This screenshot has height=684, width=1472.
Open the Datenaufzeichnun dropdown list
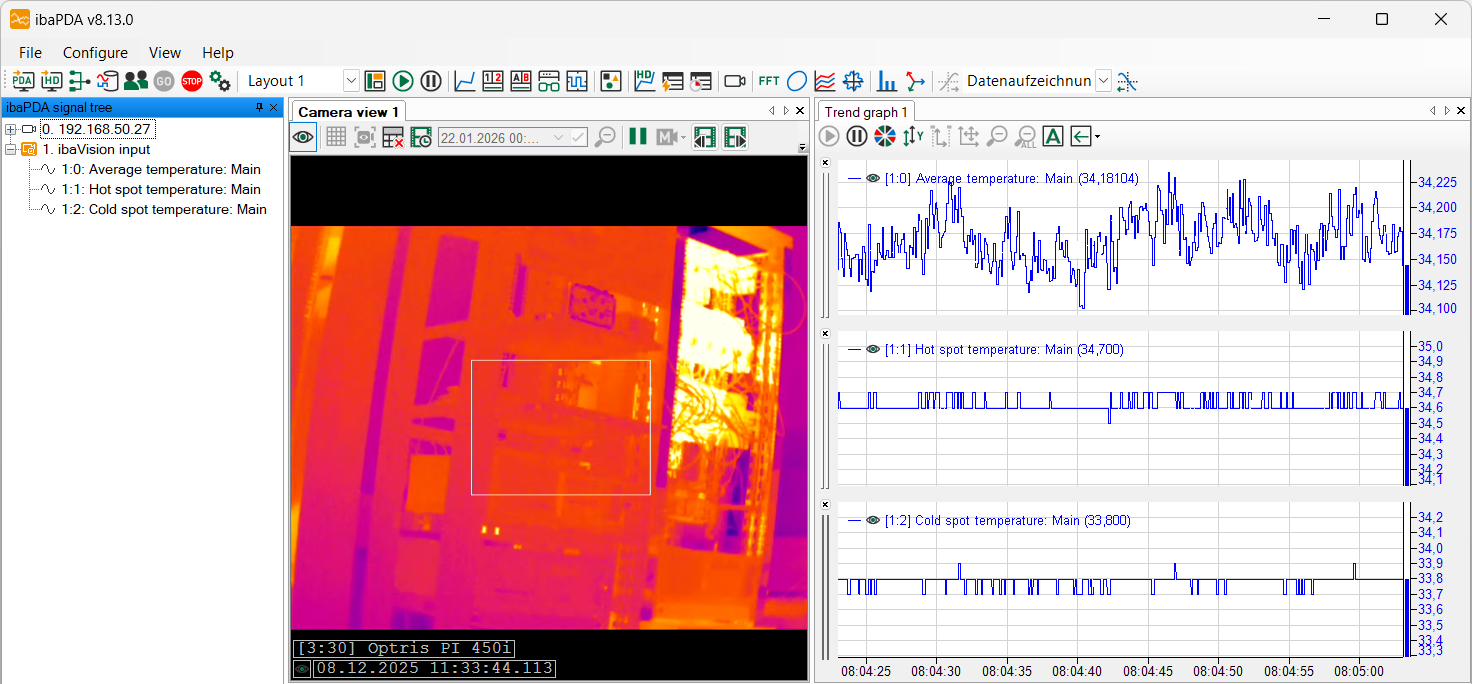(1103, 81)
